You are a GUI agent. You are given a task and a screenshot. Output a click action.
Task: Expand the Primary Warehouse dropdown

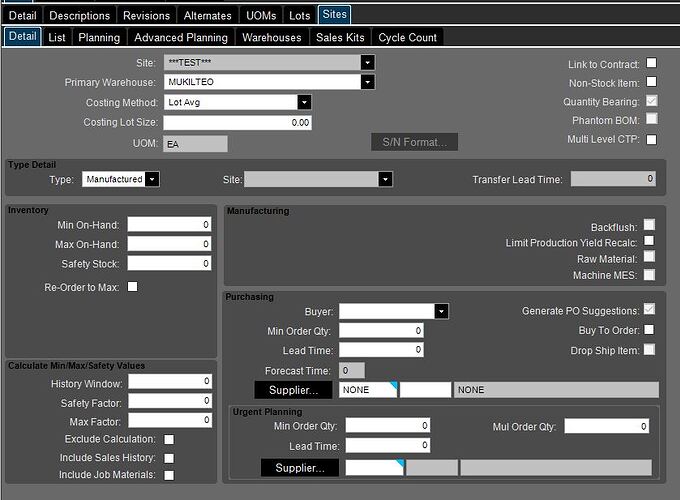[367, 82]
